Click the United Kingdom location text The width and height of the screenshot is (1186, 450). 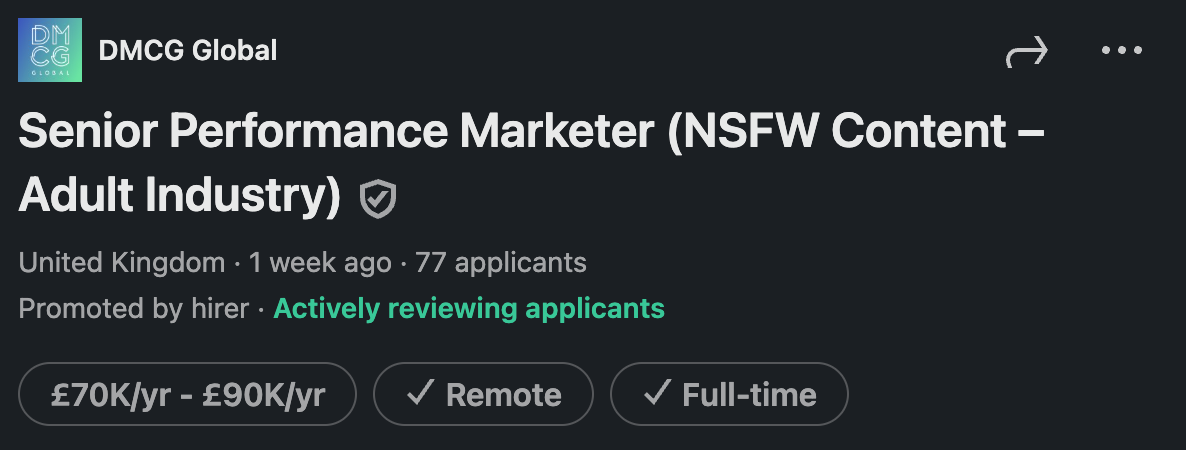[x=122, y=263]
